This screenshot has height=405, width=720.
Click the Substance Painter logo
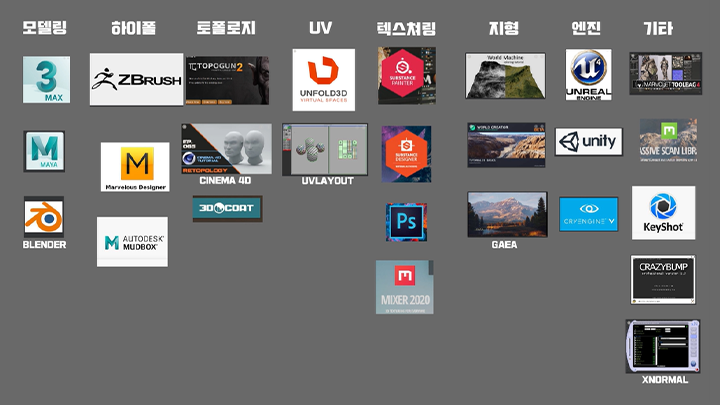pyautogui.click(x=407, y=75)
